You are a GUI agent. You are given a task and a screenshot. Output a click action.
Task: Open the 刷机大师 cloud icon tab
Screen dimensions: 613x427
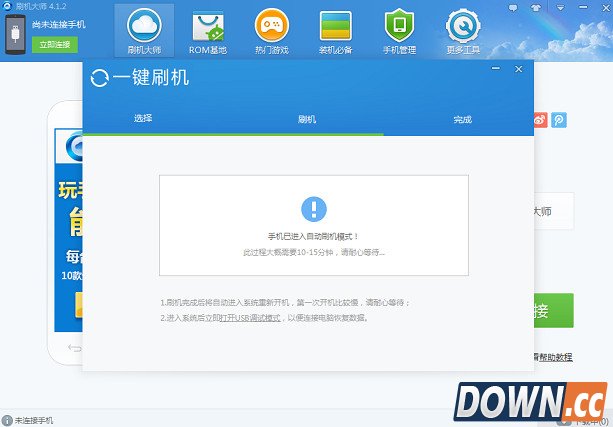[x=143, y=30]
